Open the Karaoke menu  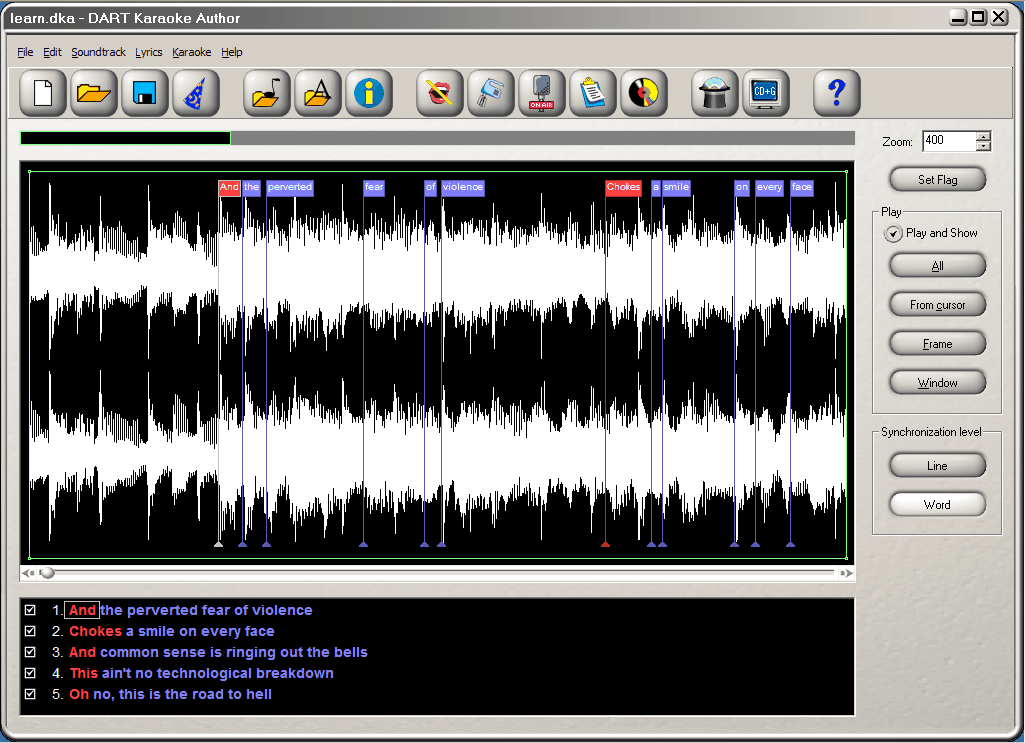(191, 52)
